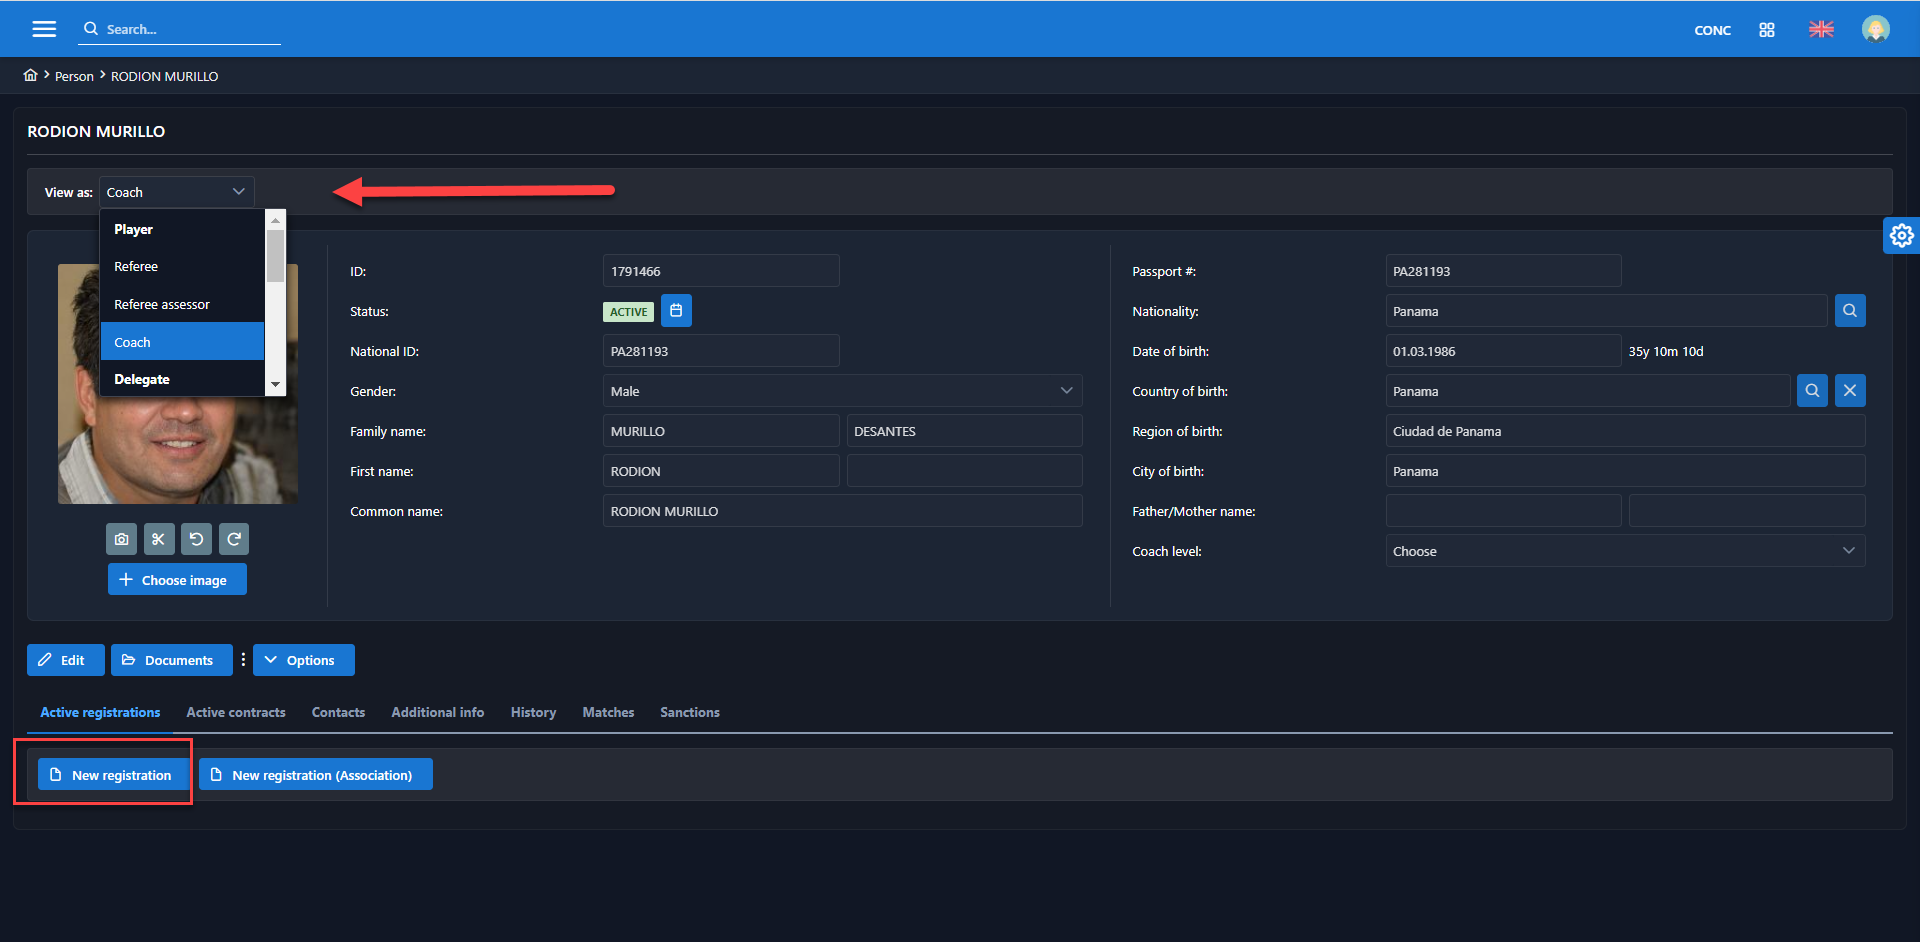Rotate photo counterclockwise
Viewport: 1920px width, 942px height.
point(197,539)
